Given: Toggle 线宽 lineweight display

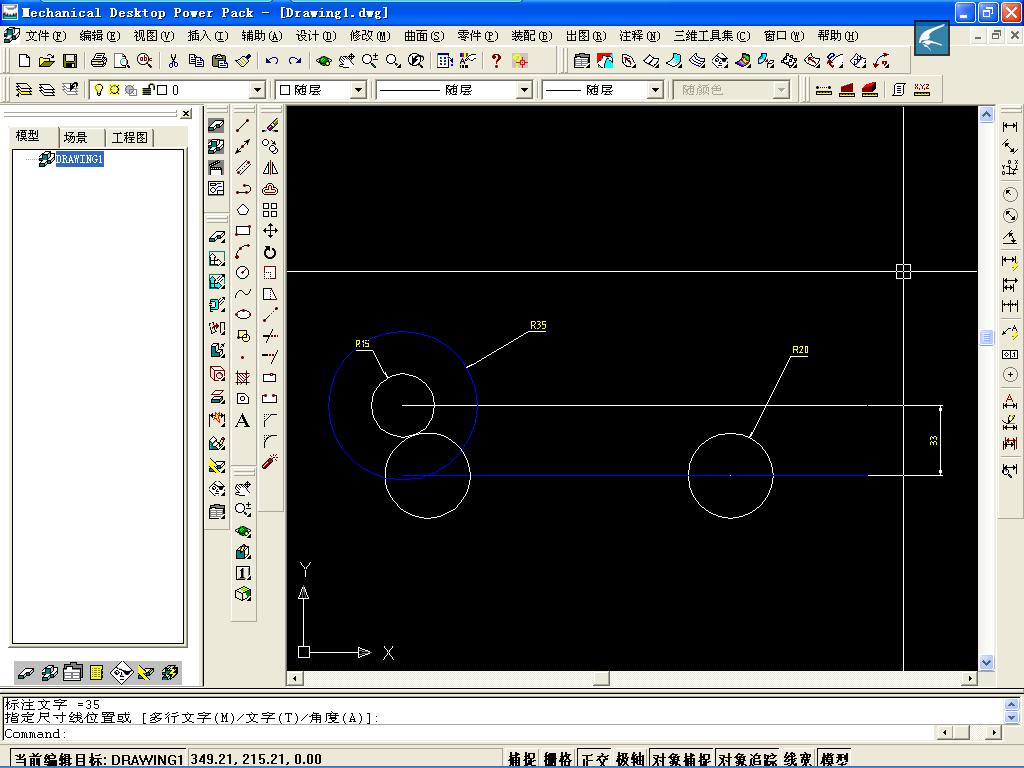Looking at the screenshot, I should (x=798, y=759).
